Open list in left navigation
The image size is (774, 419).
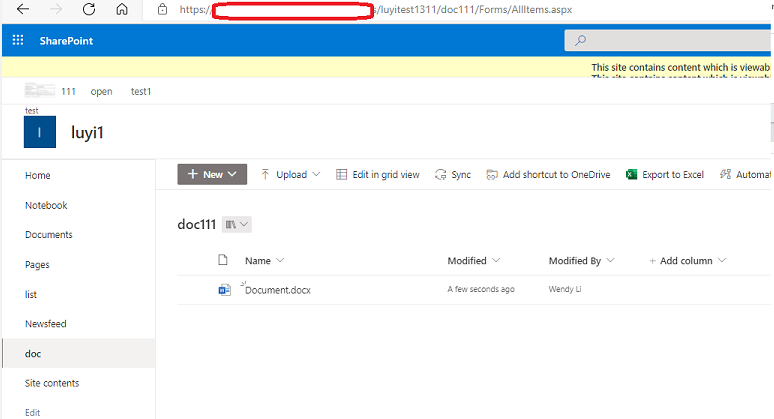(x=31, y=295)
